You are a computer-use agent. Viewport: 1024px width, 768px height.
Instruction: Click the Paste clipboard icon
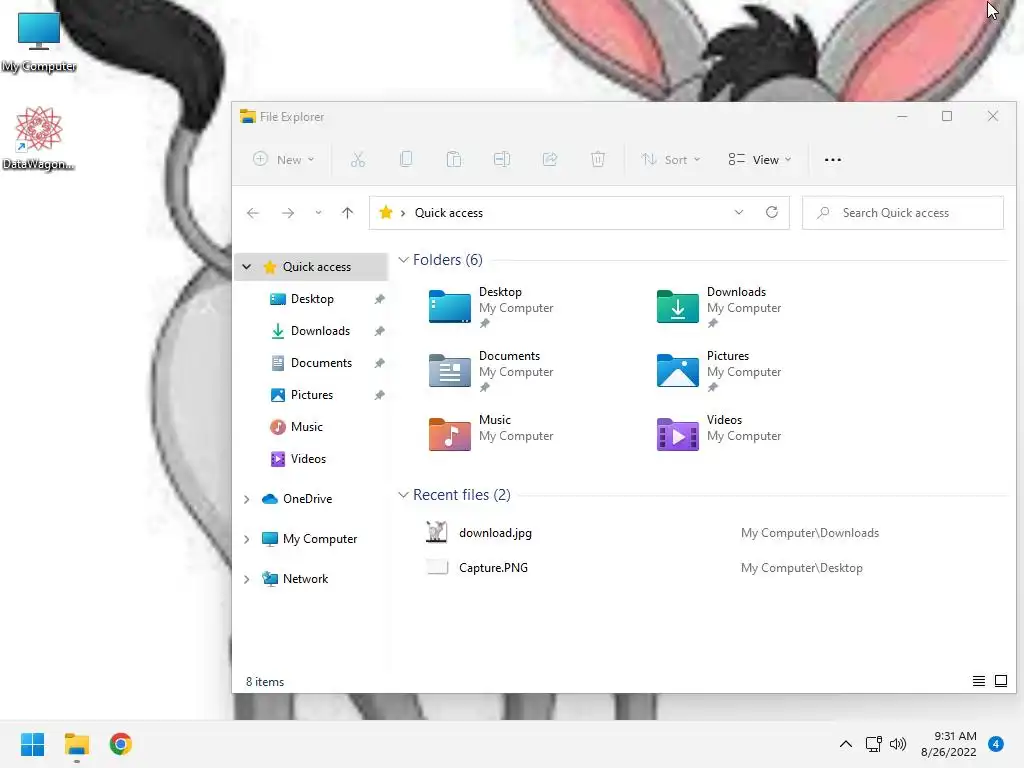click(x=454, y=159)
